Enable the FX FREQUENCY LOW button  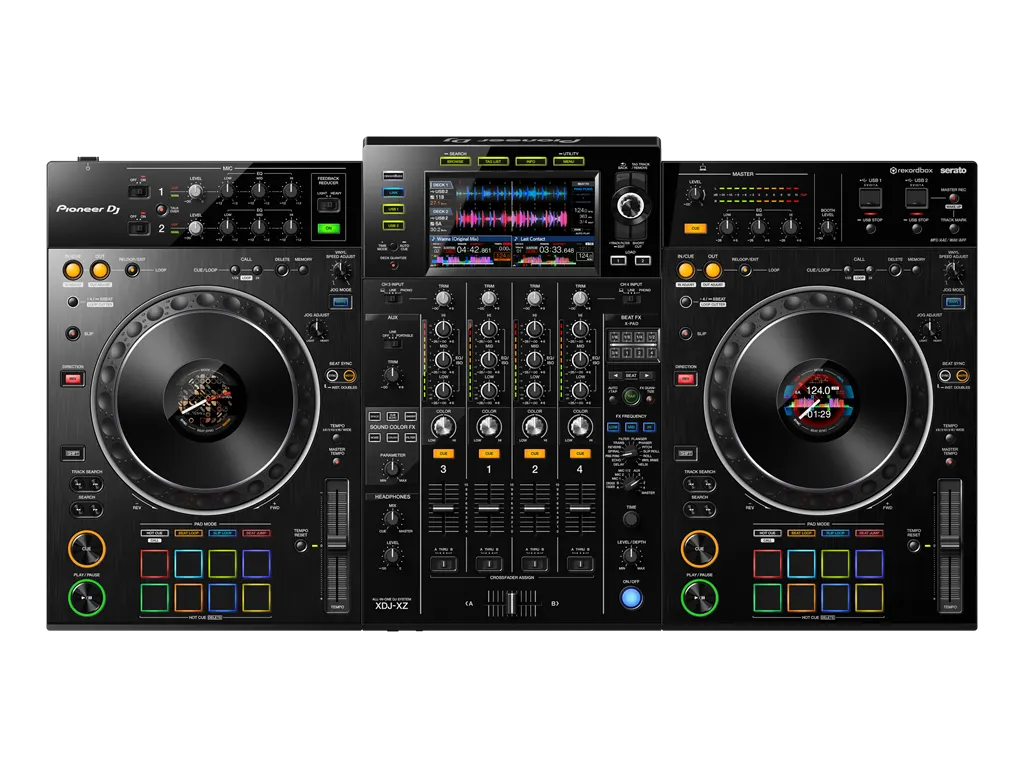point(613,426)
